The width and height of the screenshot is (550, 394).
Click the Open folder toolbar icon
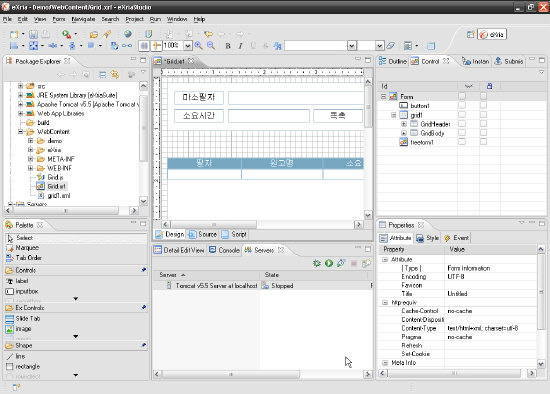tap(94, 34)
